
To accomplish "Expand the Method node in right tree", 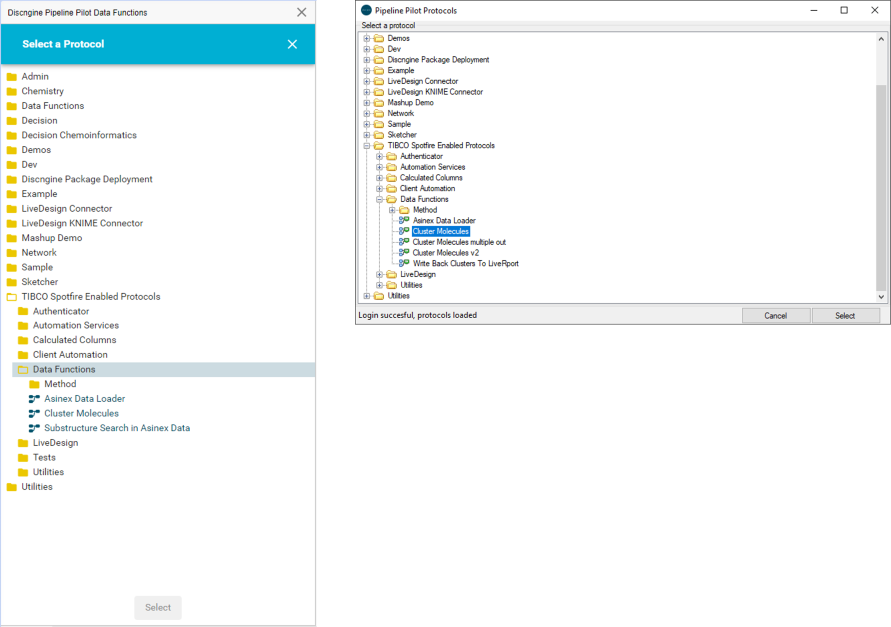I will (x=392, y=210).
